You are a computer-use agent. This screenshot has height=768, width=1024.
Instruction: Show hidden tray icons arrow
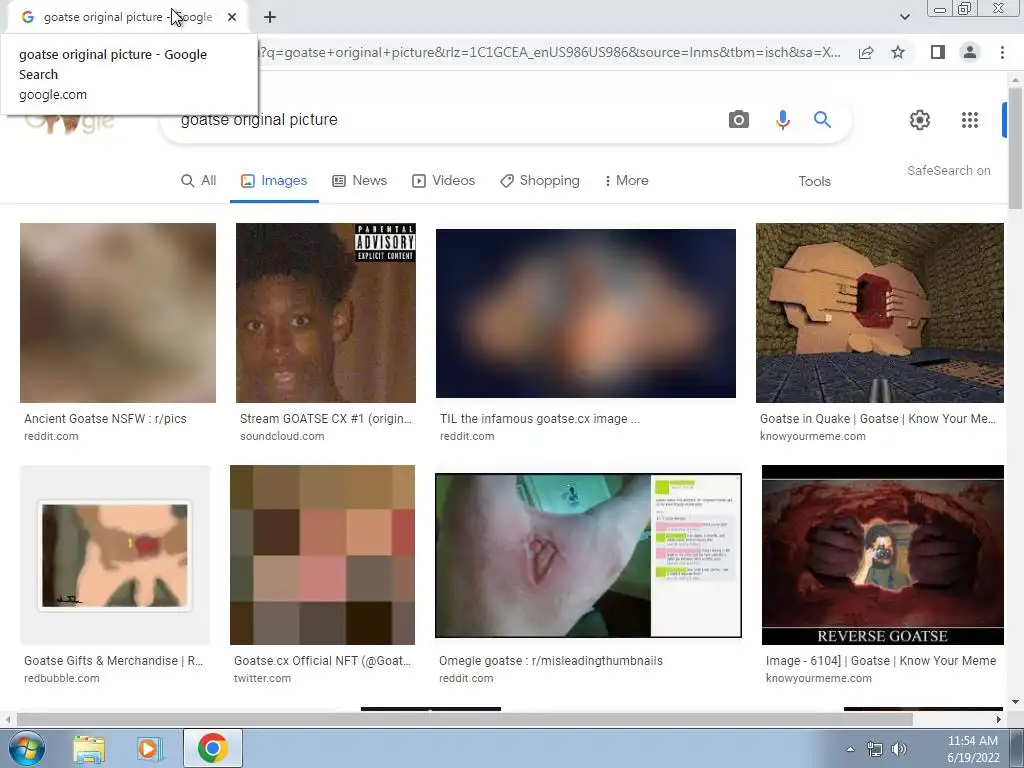[850, 749]
